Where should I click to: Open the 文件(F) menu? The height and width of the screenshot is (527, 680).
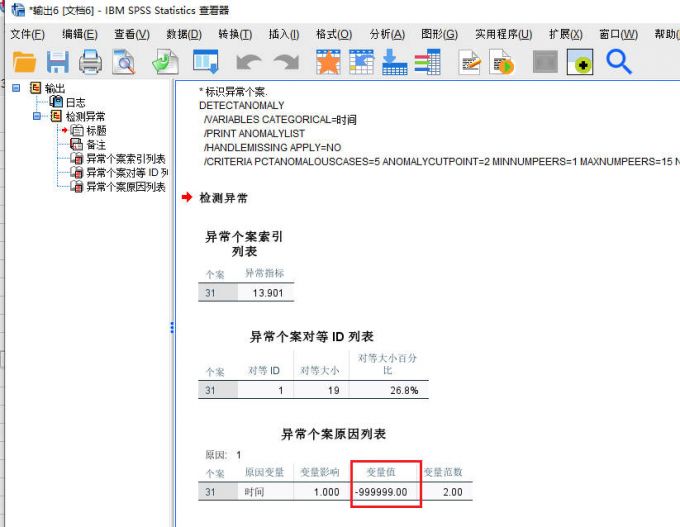coord(27,34)
